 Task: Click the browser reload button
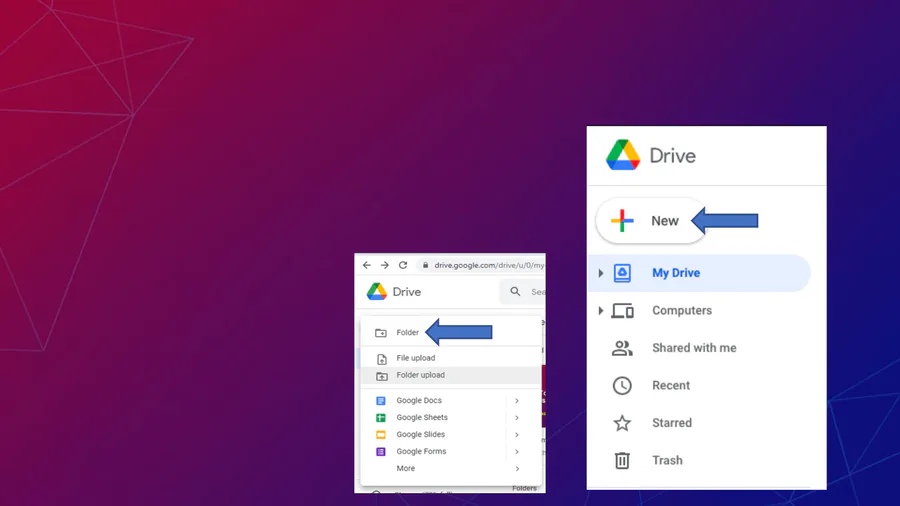[x=403, y=265]
